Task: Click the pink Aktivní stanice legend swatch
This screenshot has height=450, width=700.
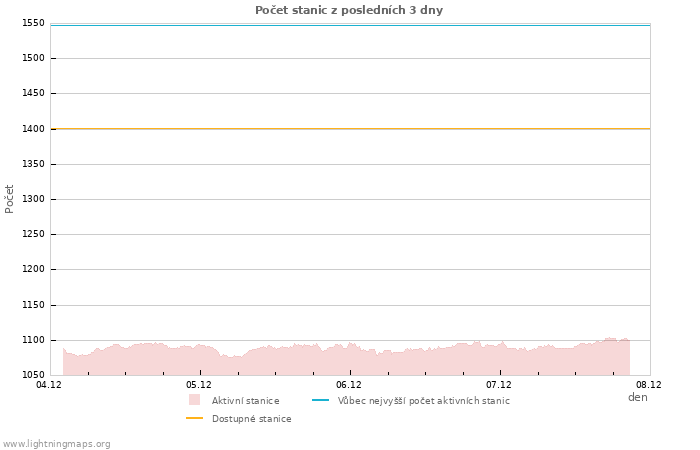Action: pyautogui.click(x=194, y=400)
